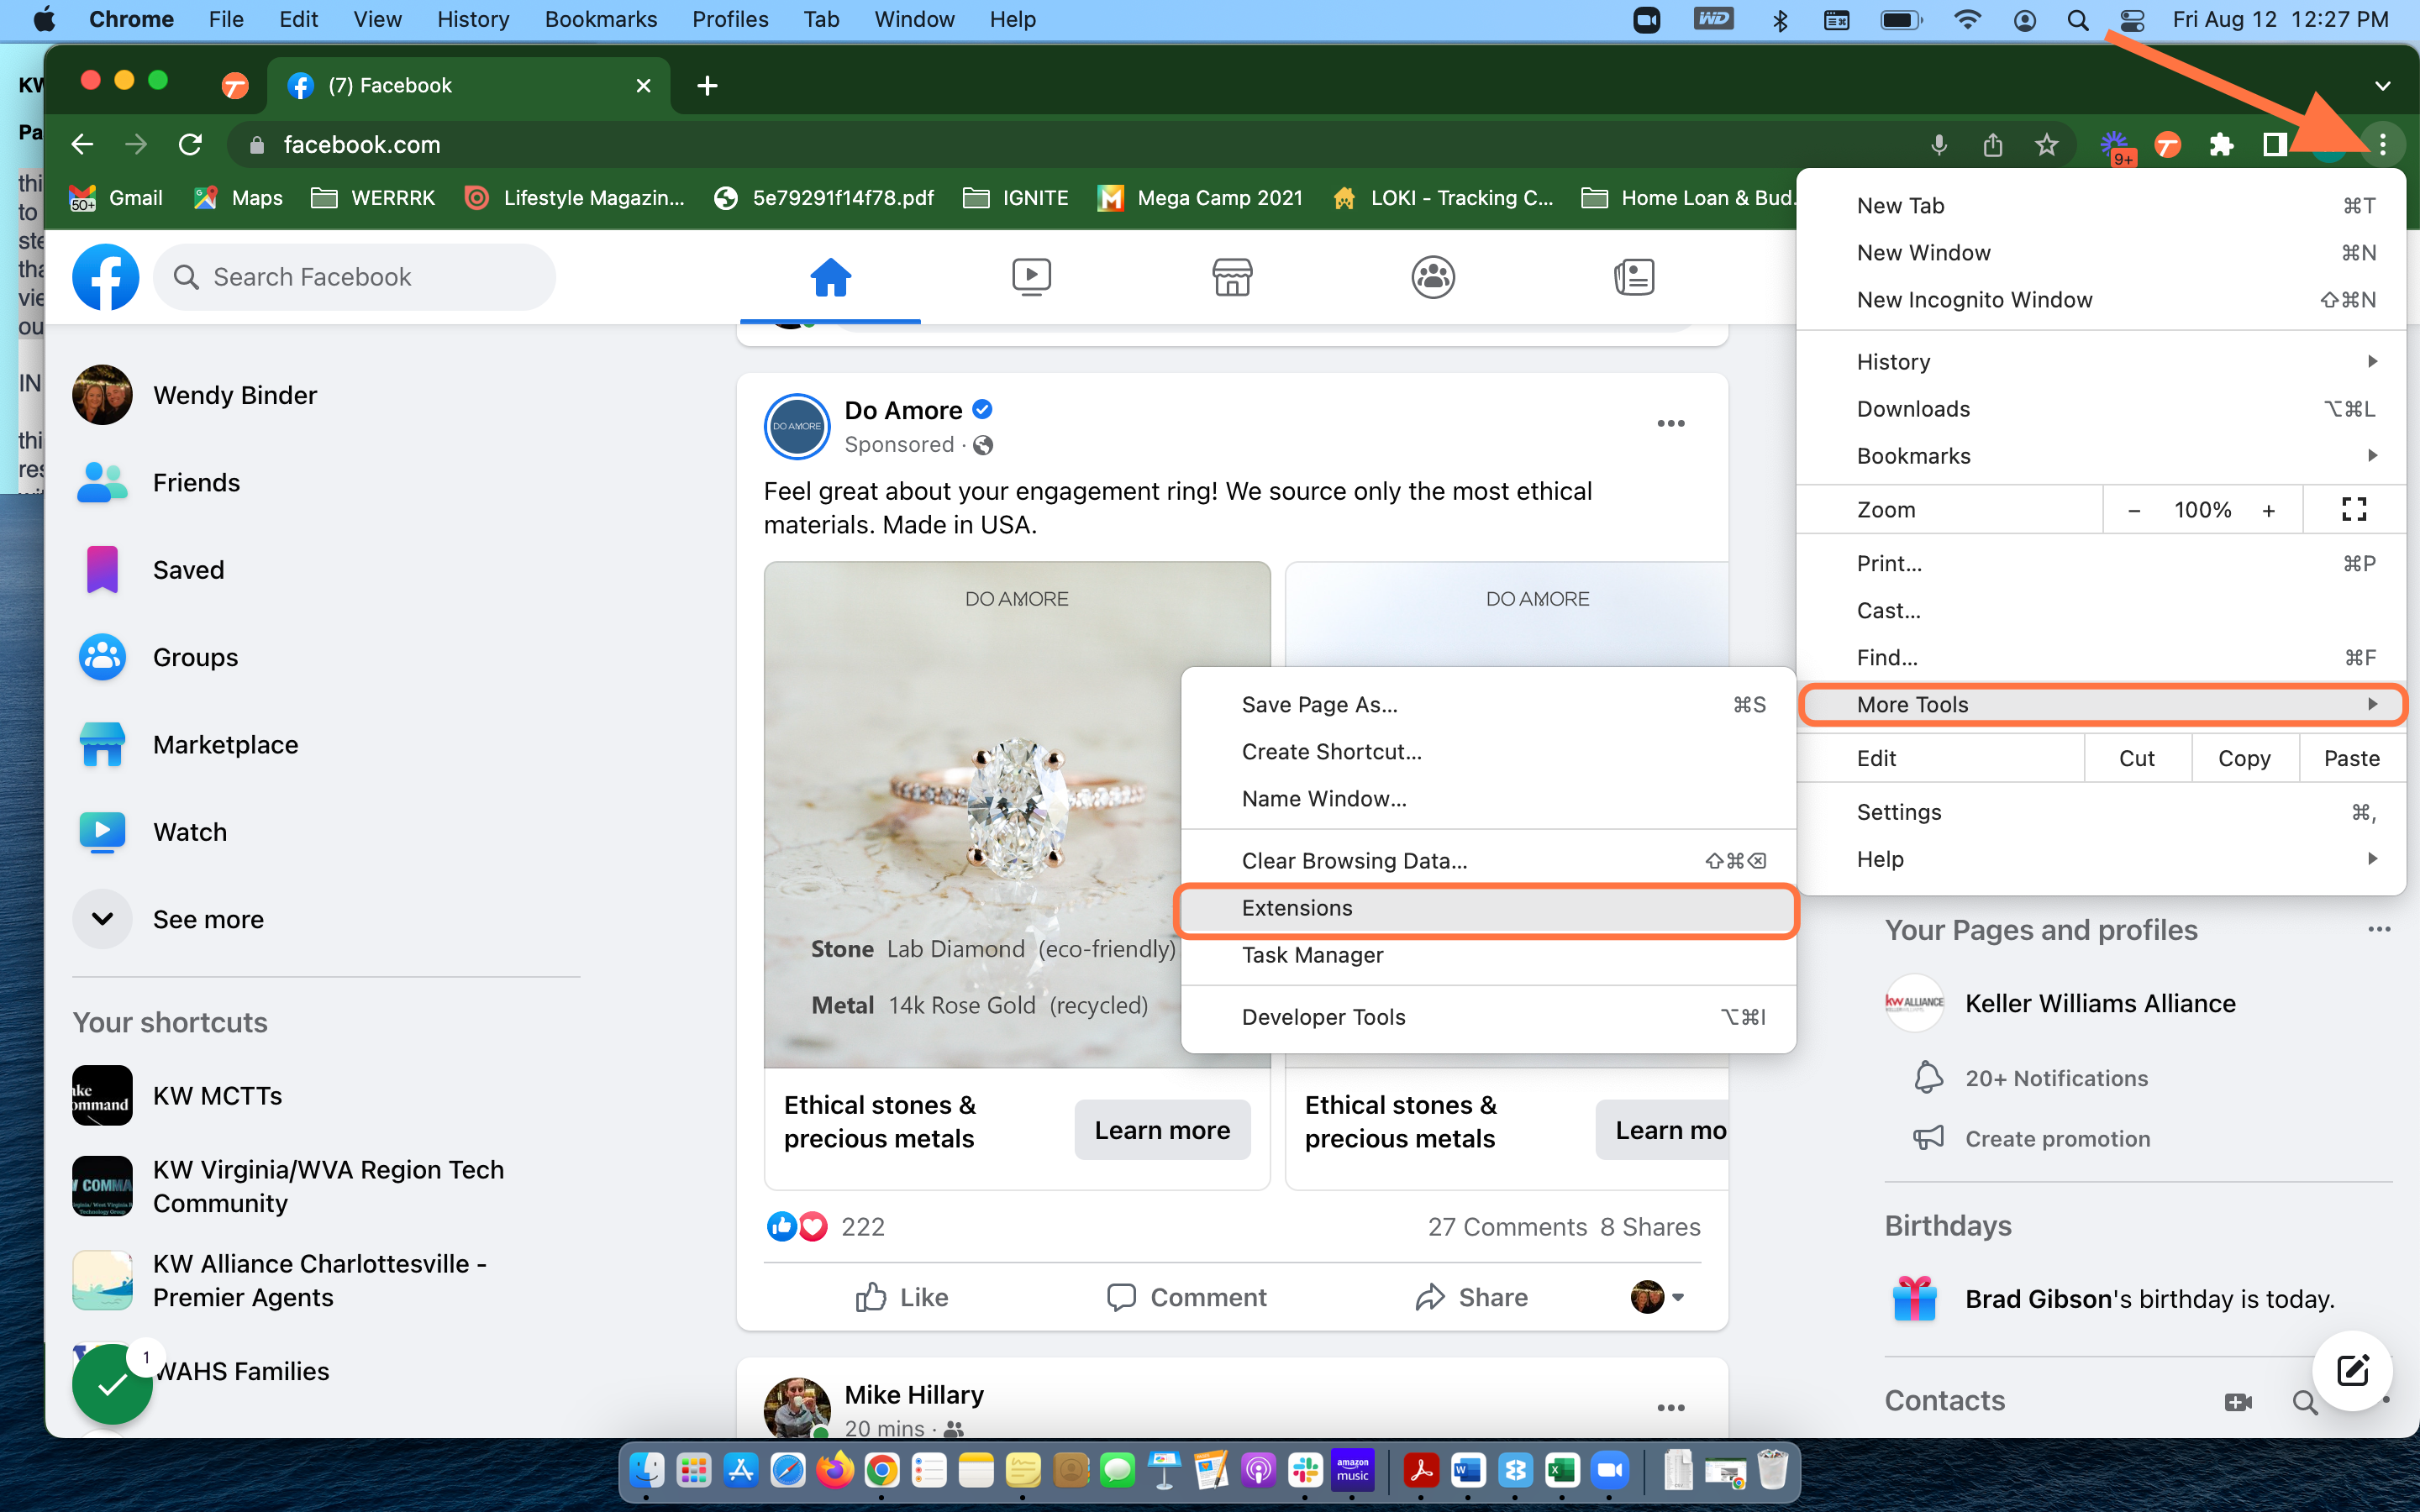Open the Groups icon in top nav
Viewport: 2420px width, 1512px height.
1433,277
